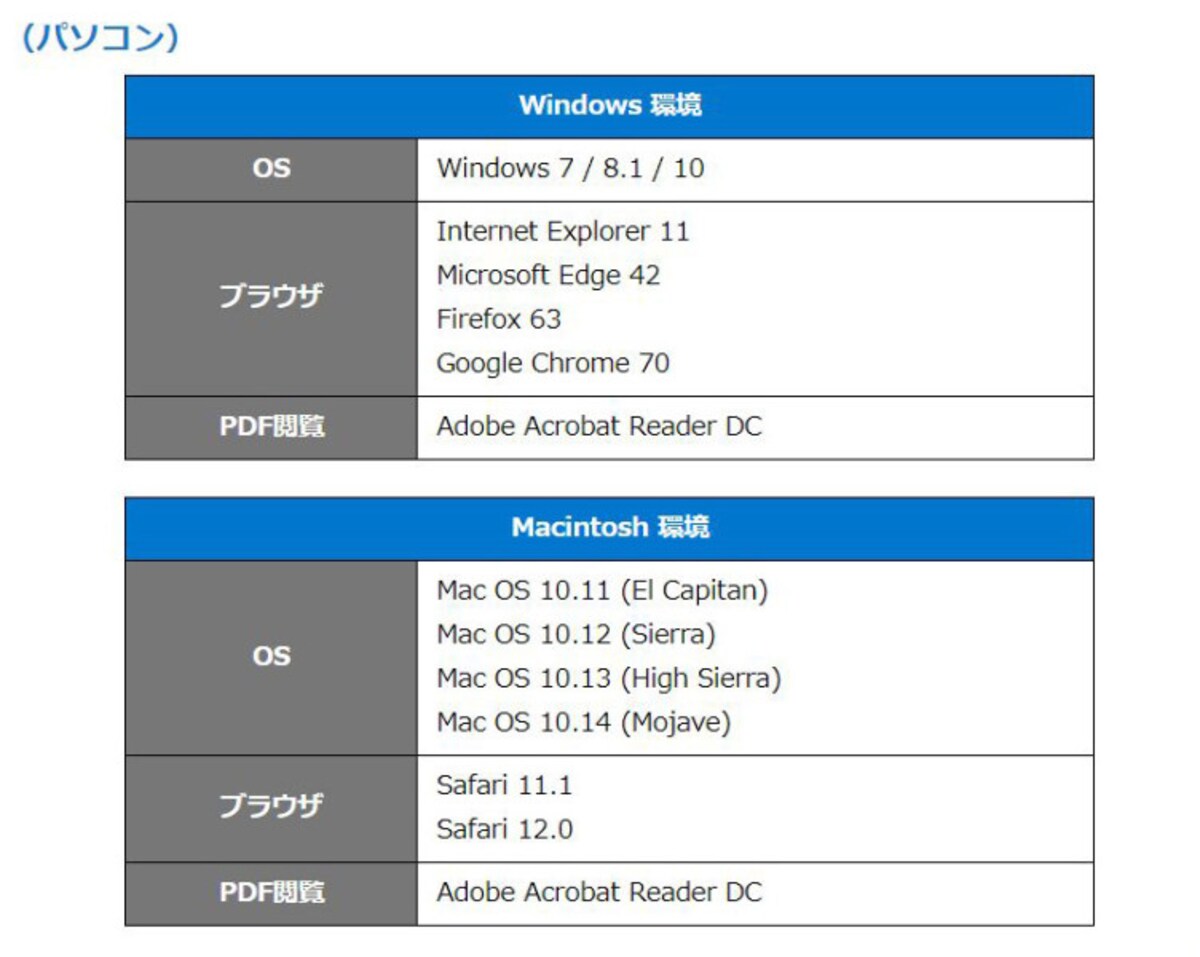
Task: Select the Windows 環境 table header
Action: tap(610, 105)
